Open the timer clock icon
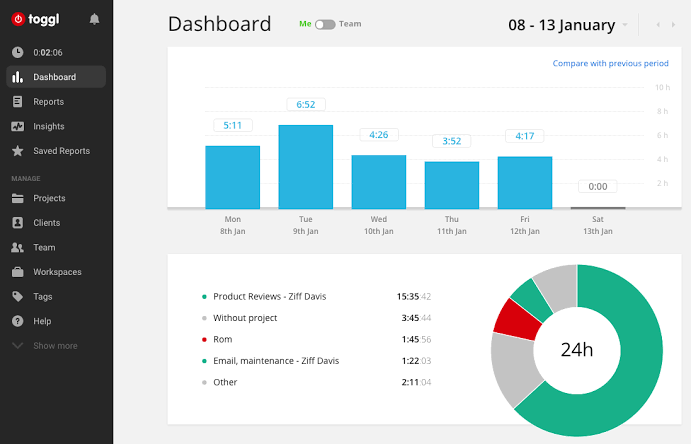 point(18,52)
